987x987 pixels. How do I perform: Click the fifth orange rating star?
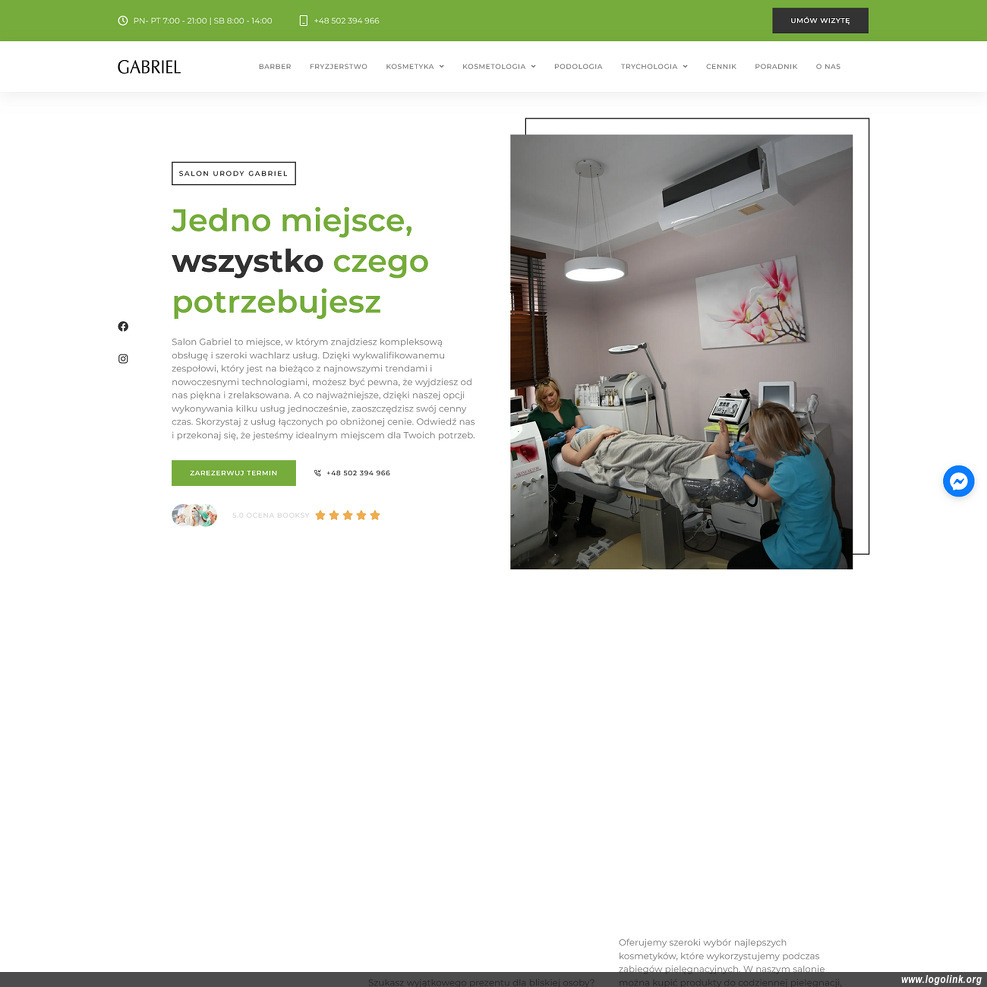coord(375,516)
